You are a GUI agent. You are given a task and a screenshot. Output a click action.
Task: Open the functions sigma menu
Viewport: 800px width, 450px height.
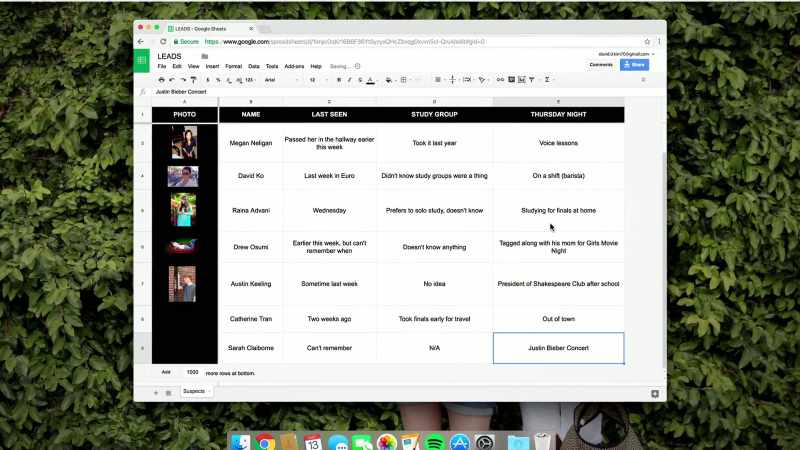pyautogui.click(x=547, y=80)
